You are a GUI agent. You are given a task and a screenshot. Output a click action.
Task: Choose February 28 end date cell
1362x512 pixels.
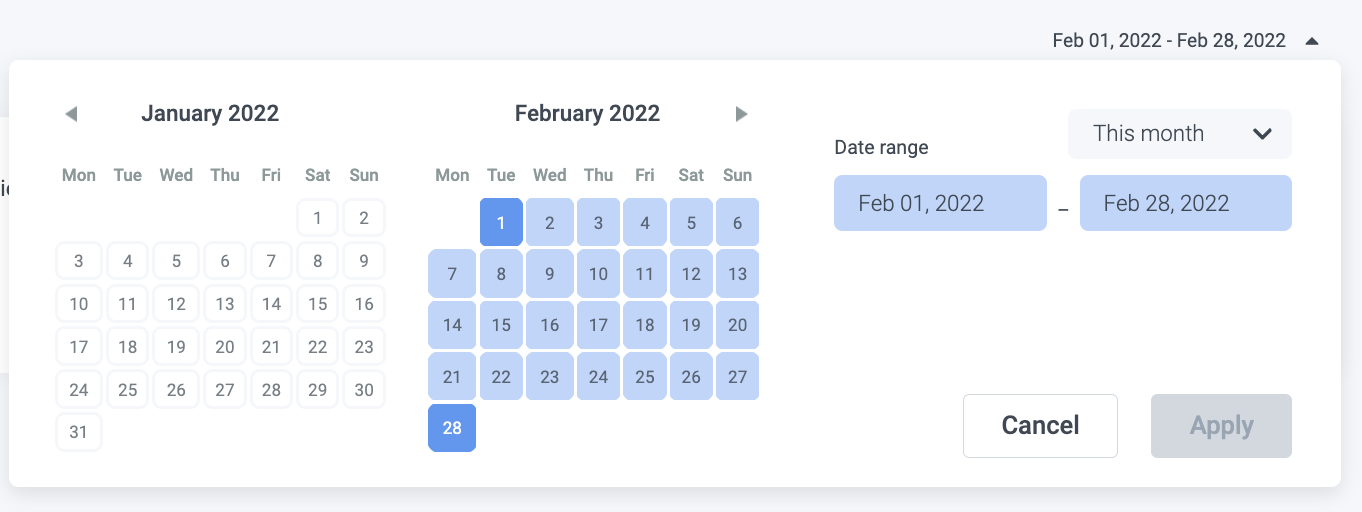(x=452, y=428)
